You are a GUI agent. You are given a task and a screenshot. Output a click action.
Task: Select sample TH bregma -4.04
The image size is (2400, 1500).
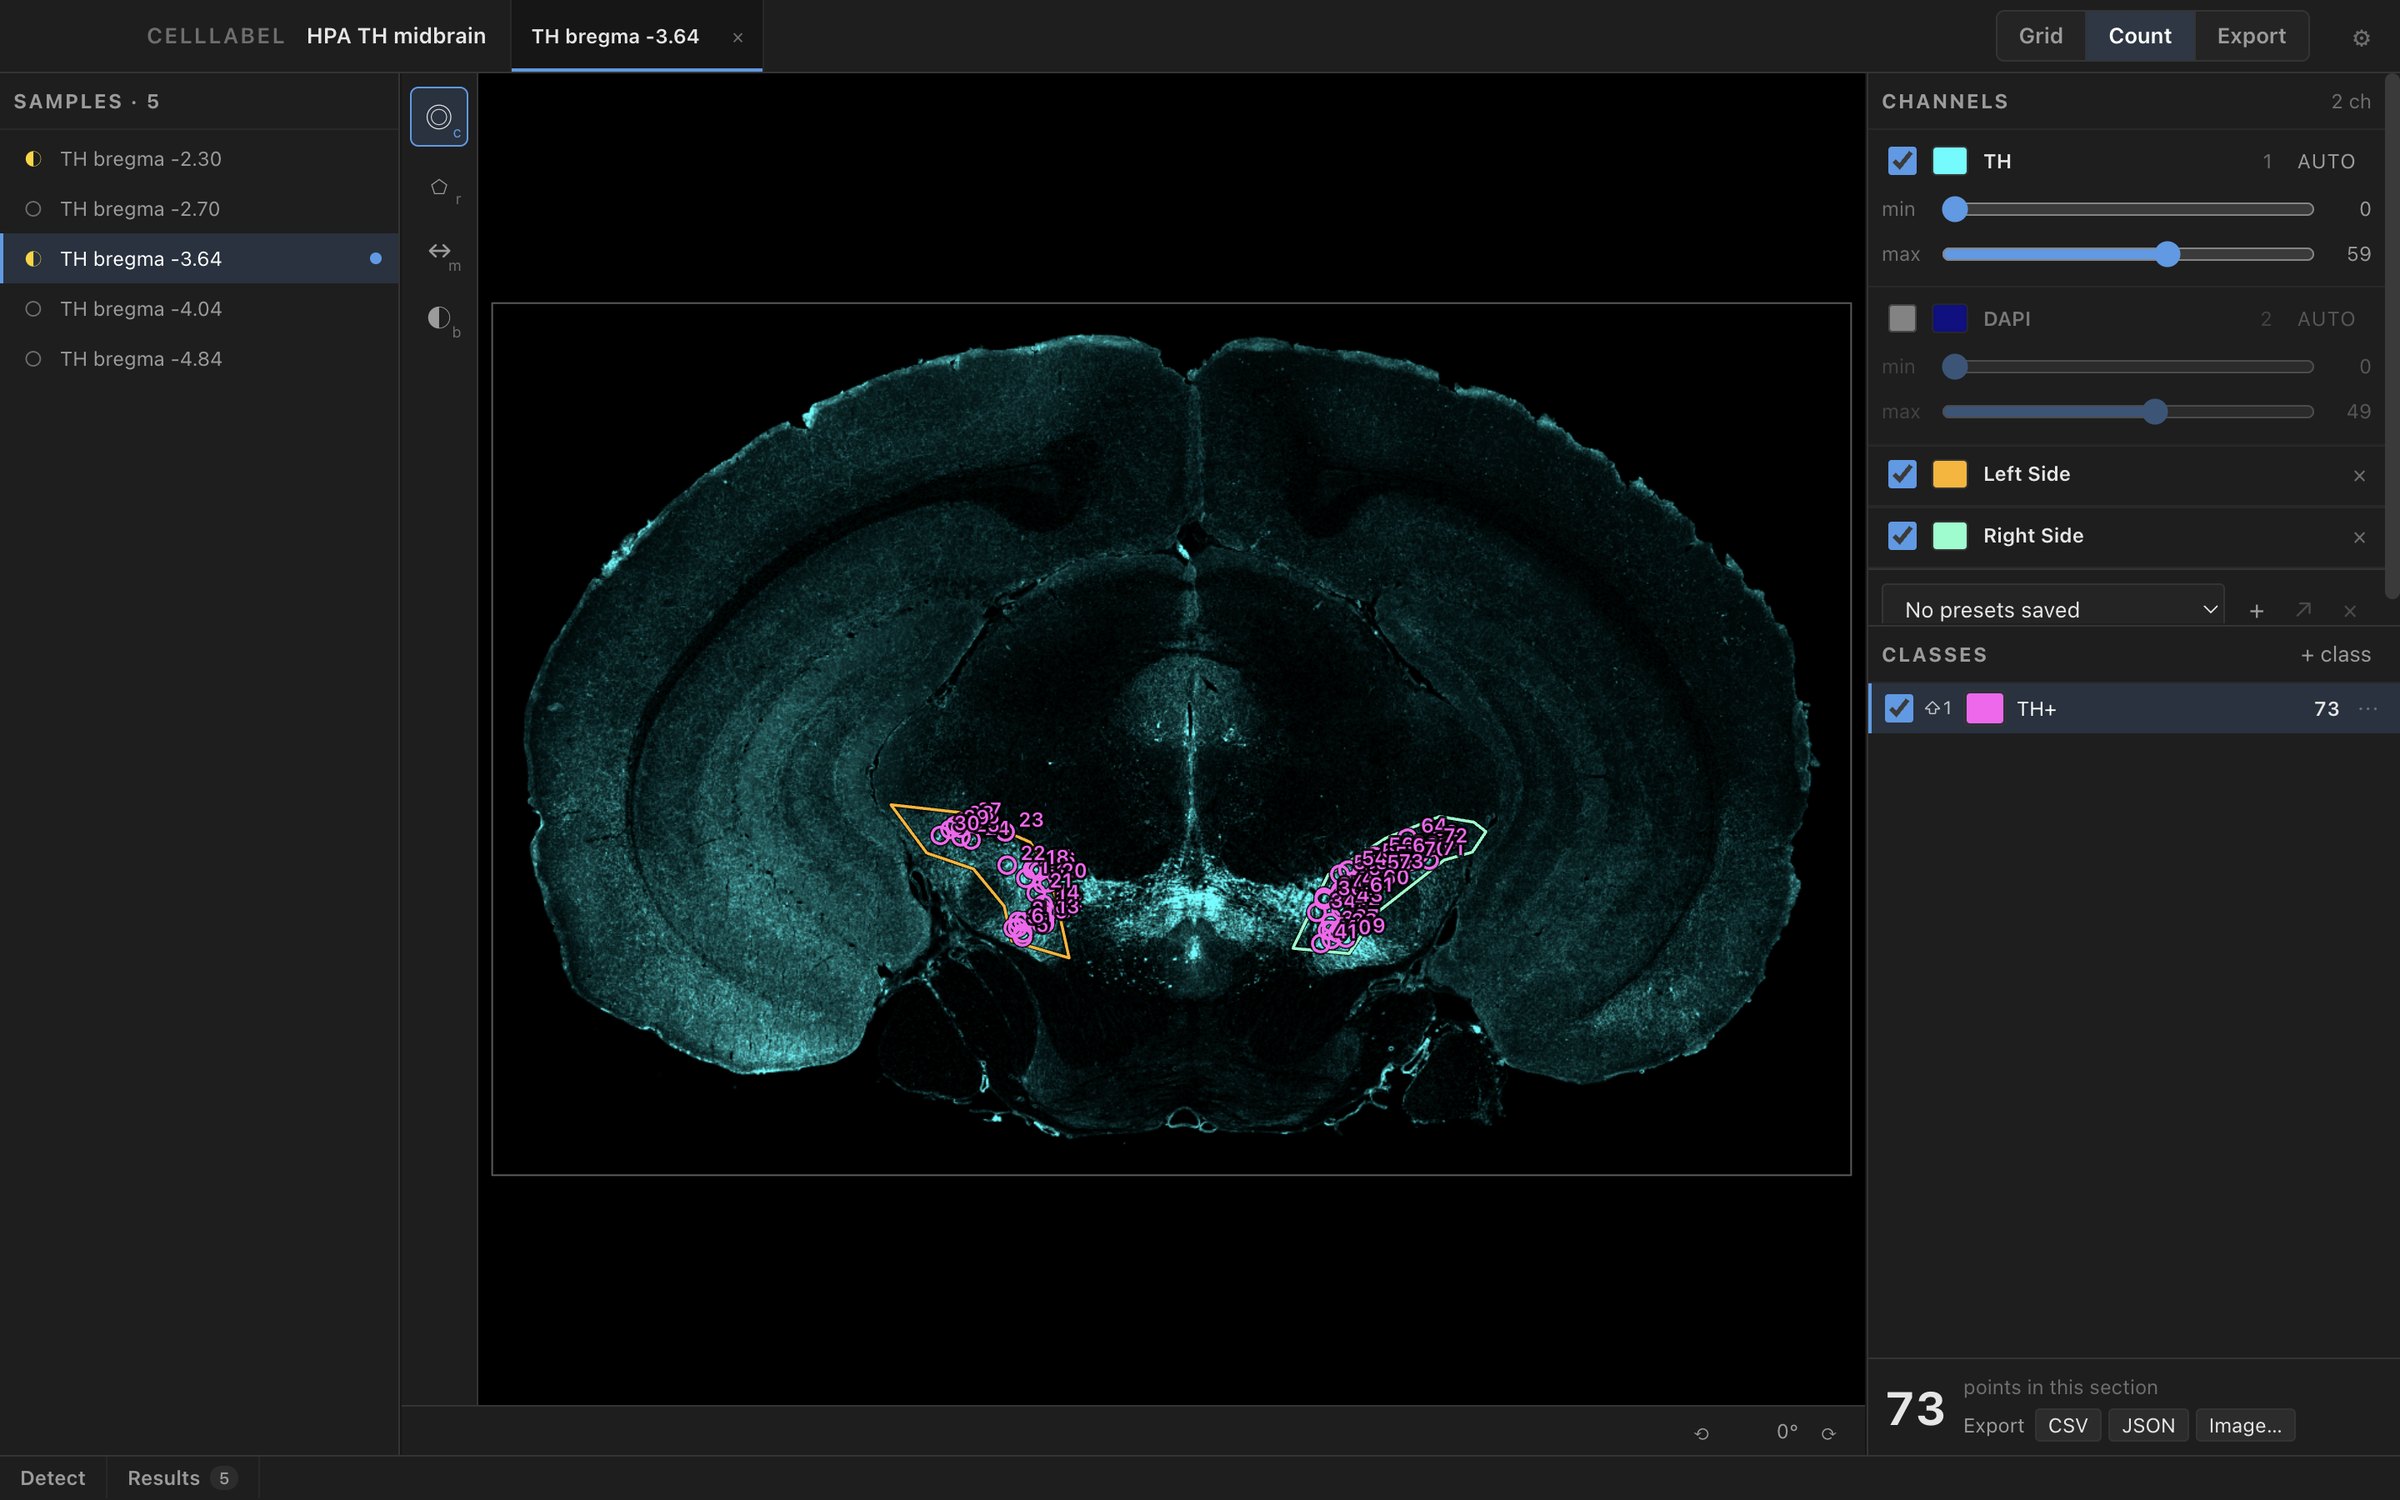coord(199,309)
